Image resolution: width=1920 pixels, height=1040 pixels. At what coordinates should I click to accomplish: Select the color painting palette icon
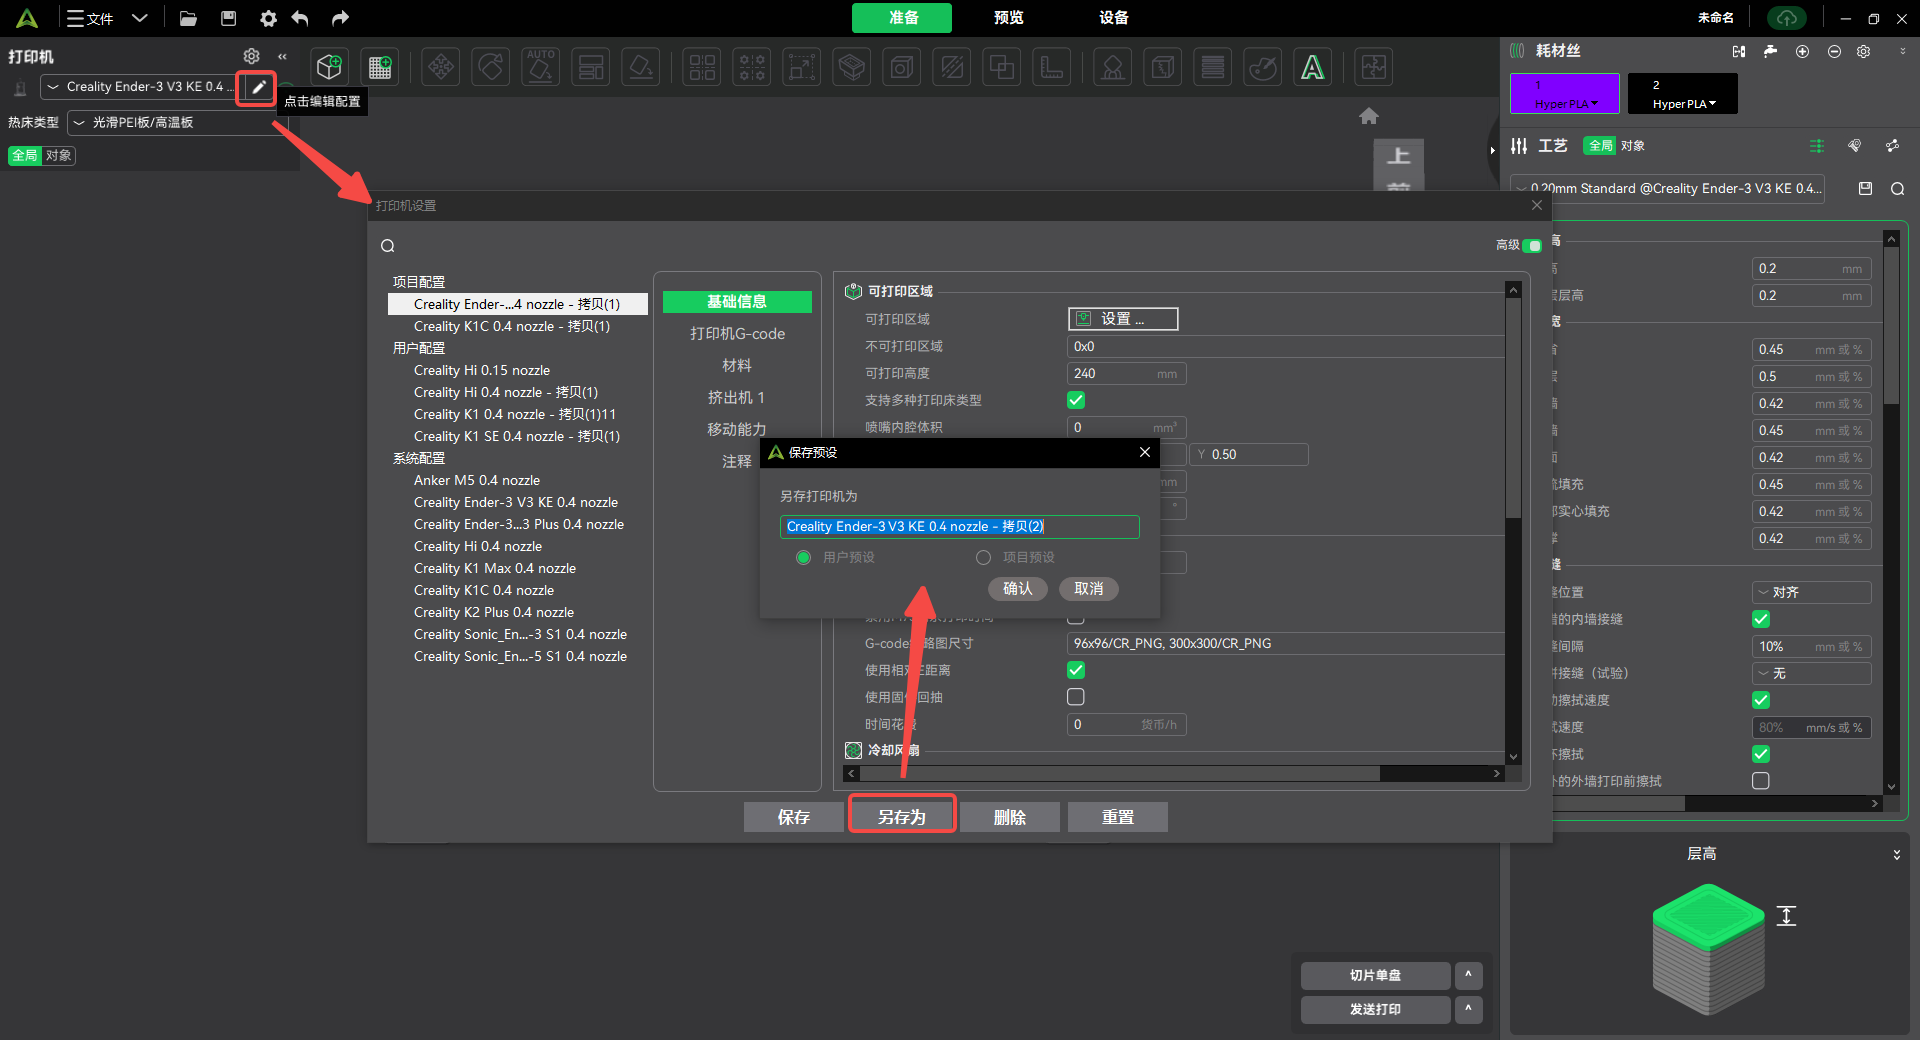pos(1263,67)
